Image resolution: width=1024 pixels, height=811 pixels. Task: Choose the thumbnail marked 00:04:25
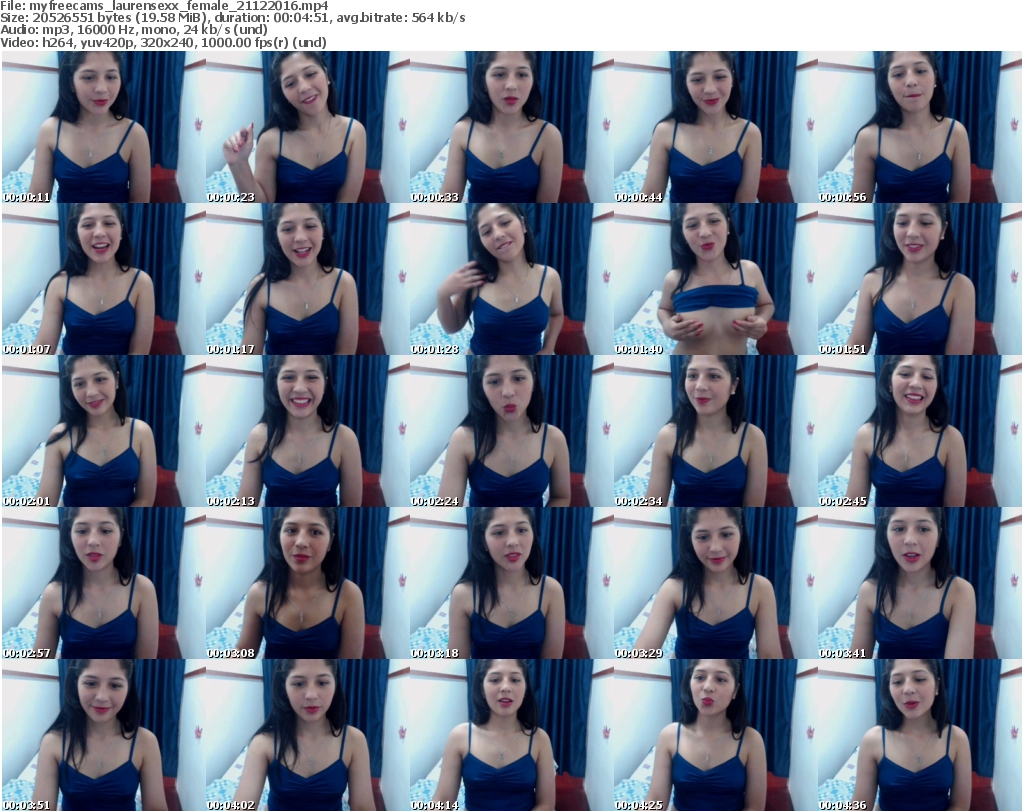click(715, 735)
